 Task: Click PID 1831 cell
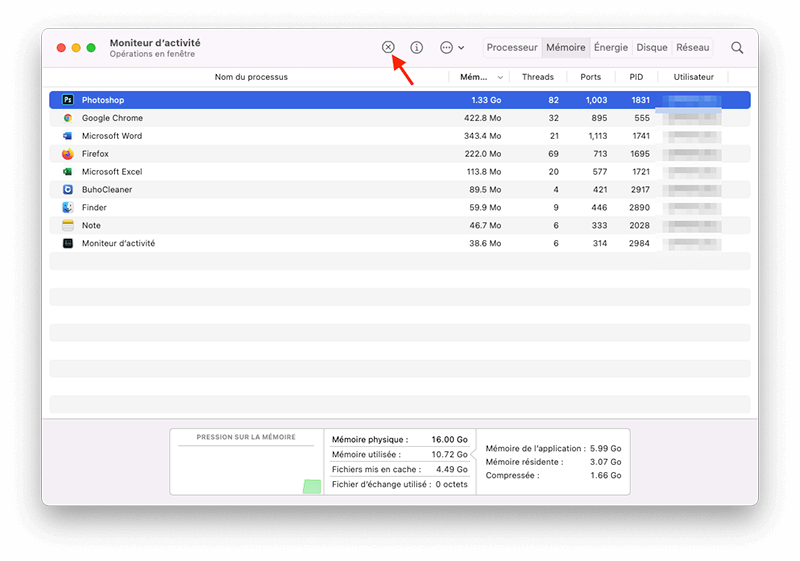click(640, 100)
